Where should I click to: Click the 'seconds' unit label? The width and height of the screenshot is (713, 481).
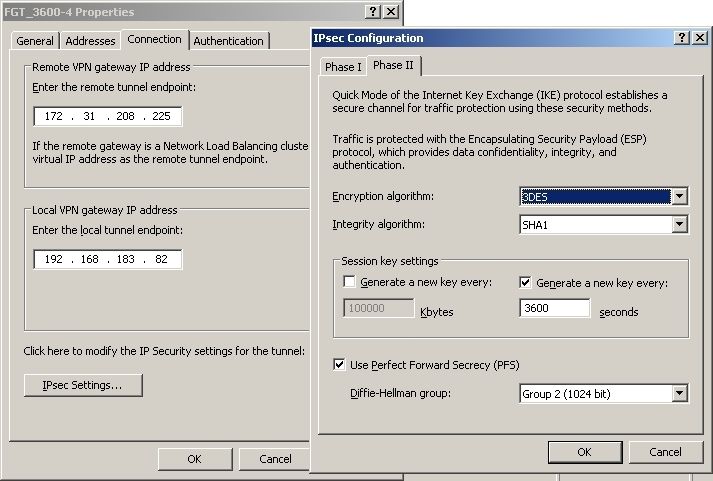619,312
